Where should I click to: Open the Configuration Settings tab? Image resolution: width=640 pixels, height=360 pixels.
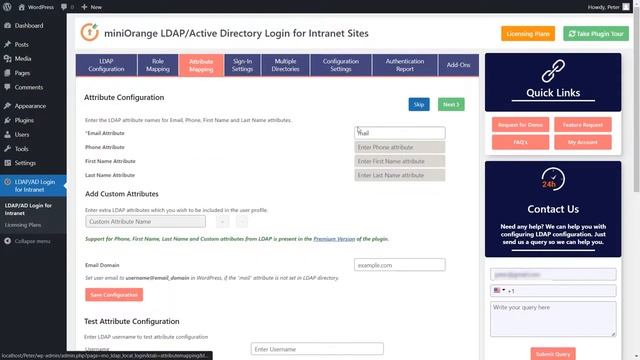click(x=341, y=65)
